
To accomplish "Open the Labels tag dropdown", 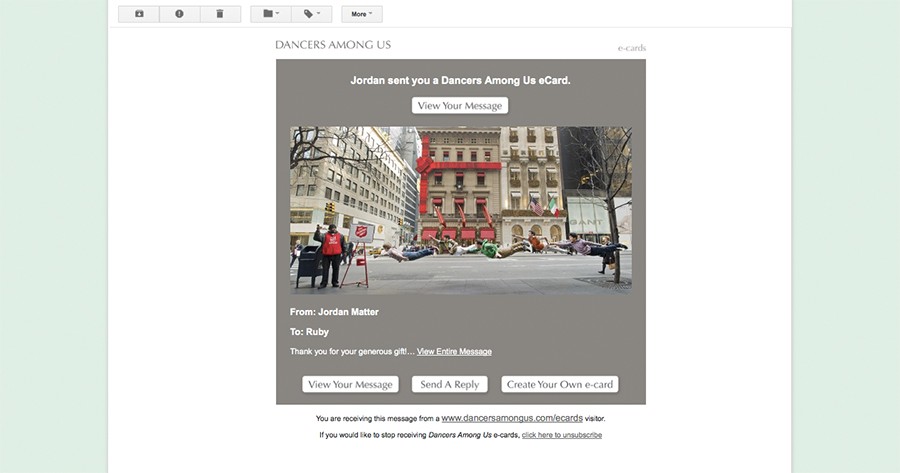I will click(312, 14).
